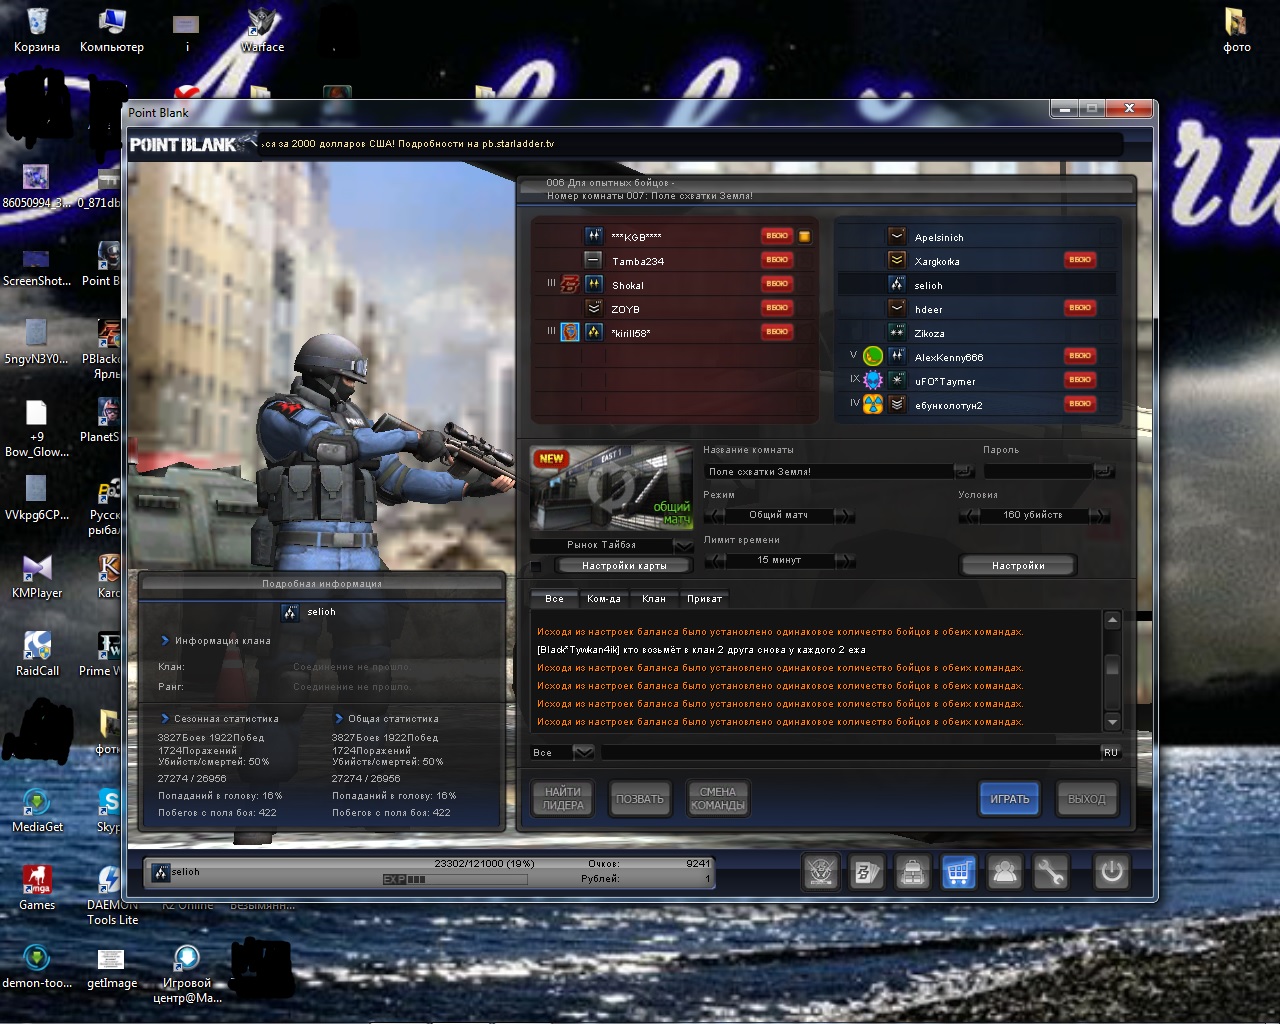
Task: Click the chat scrollbar up arrow
Action: 1112,621
